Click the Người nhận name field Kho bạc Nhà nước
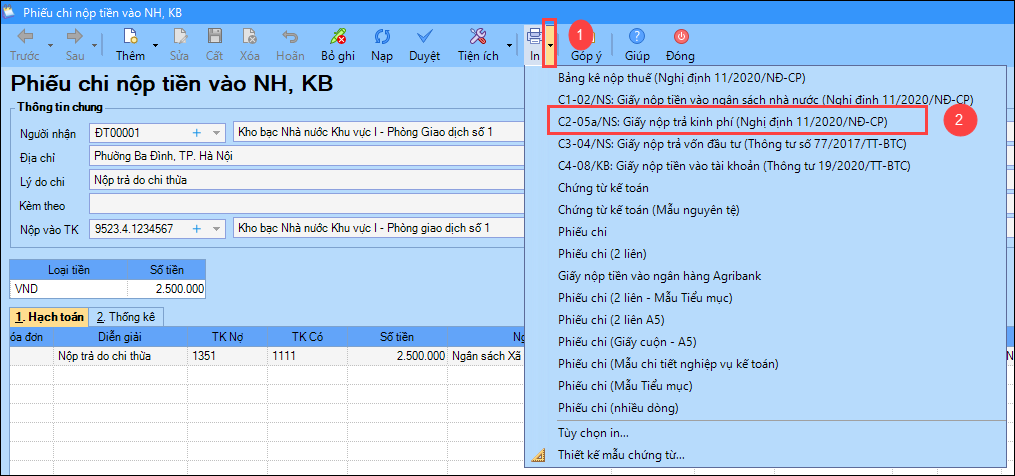 pos(377,133)
